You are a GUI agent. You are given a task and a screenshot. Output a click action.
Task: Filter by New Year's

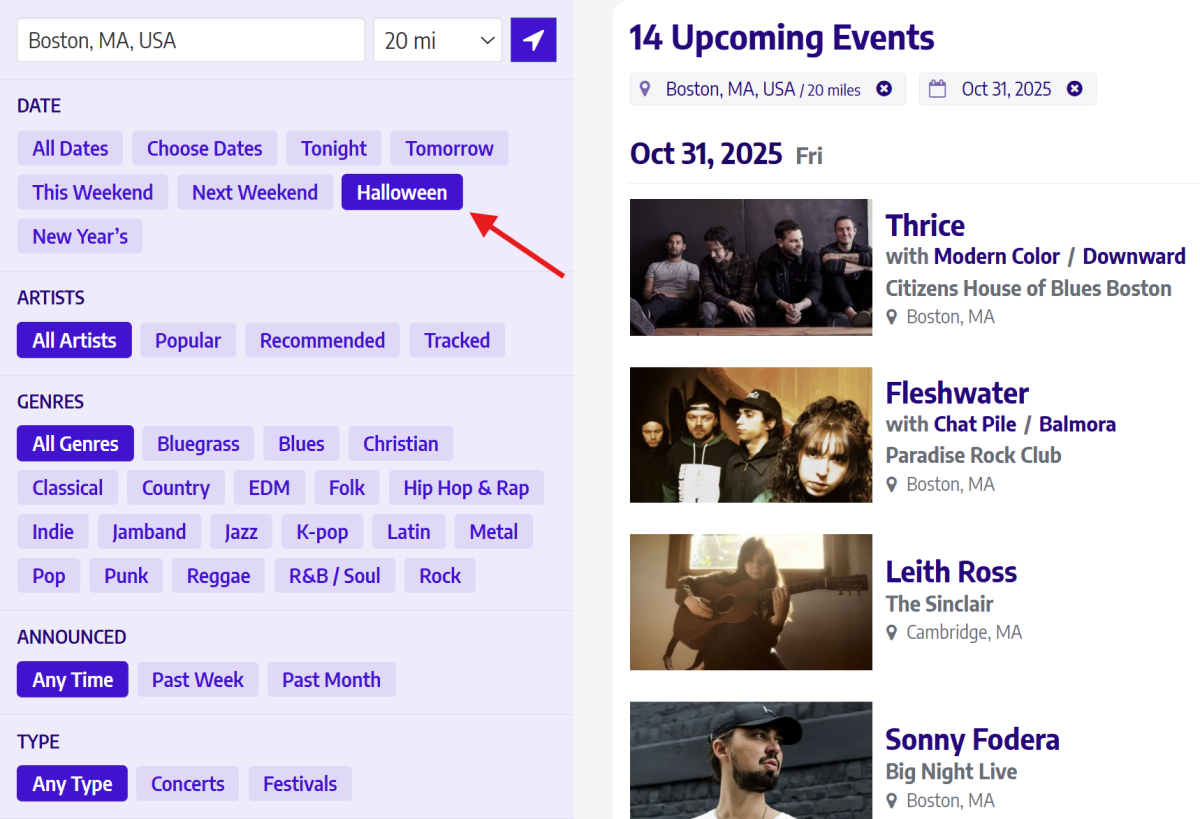(x=80, y=236)
